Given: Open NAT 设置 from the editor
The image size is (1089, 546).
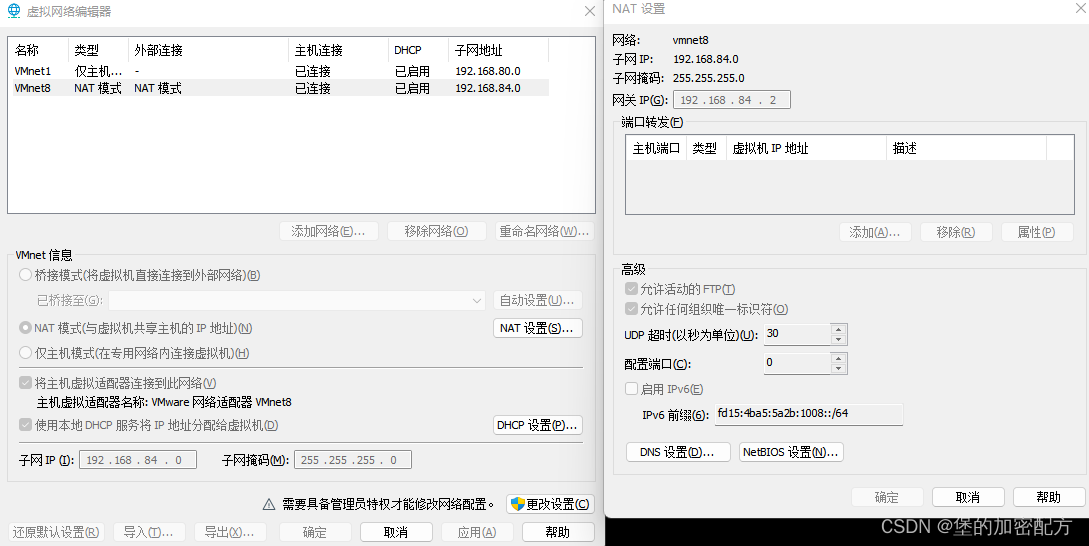Looking at the screenshot, I should click(538, 328).
